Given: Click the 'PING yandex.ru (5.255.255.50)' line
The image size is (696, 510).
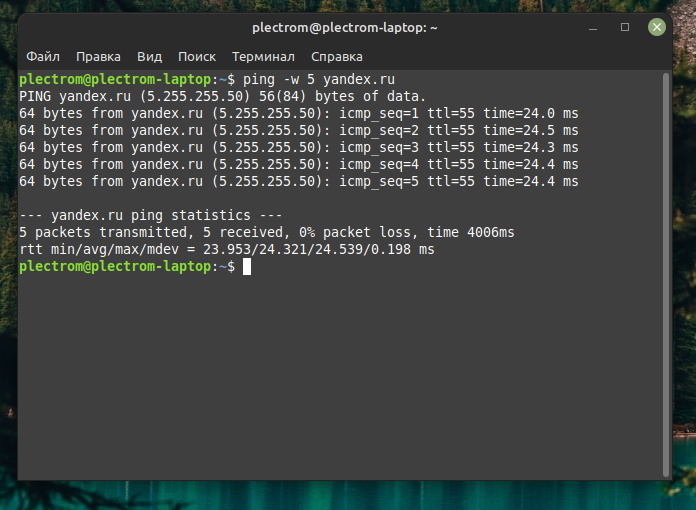Looking at the screenshot, I should click(x=222, y=96).
